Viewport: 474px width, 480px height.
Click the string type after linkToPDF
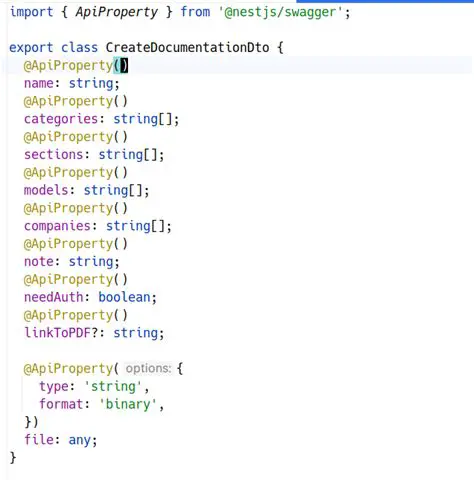(135, 333)
